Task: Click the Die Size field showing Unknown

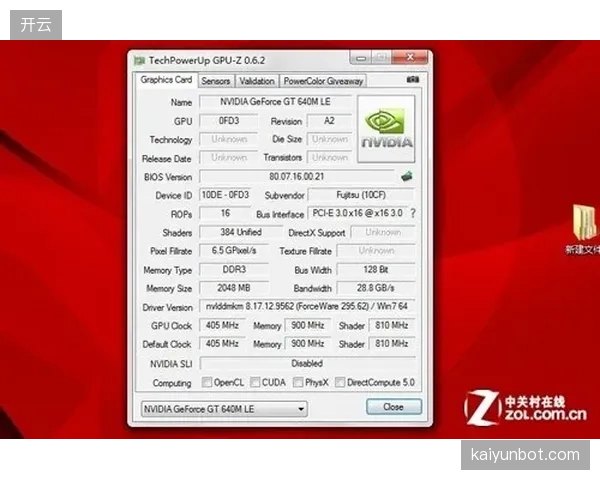Action: (x=329, y=139)
